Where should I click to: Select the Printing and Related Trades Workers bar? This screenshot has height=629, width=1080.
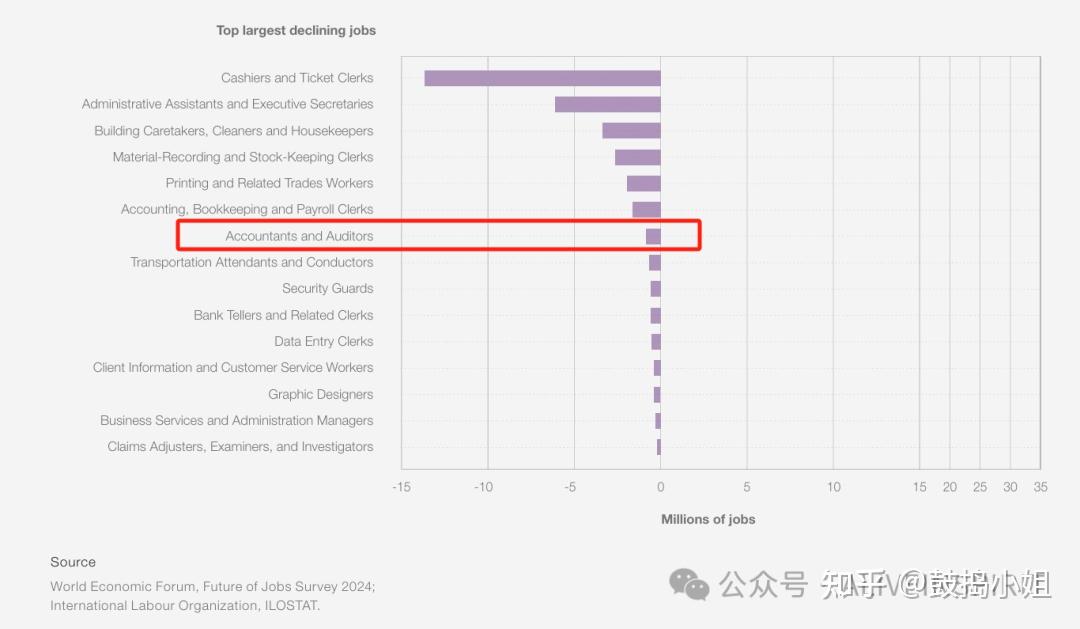click(x=643, y=183)
